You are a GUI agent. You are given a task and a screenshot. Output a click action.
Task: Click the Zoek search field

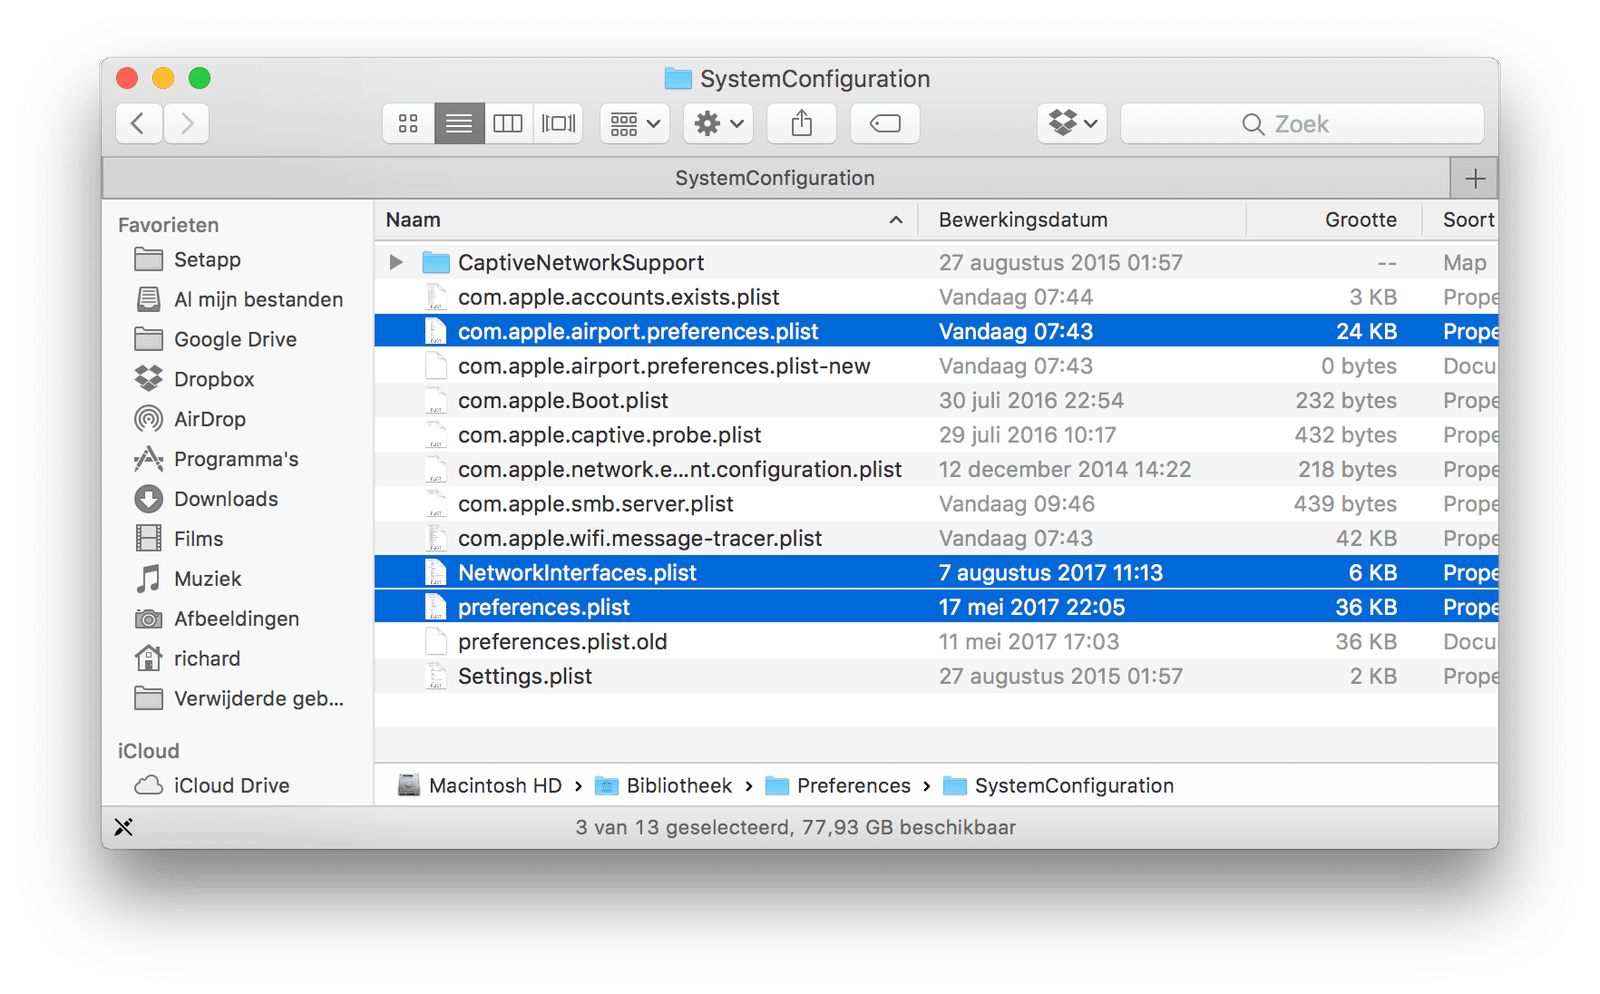click(1302, 123)
